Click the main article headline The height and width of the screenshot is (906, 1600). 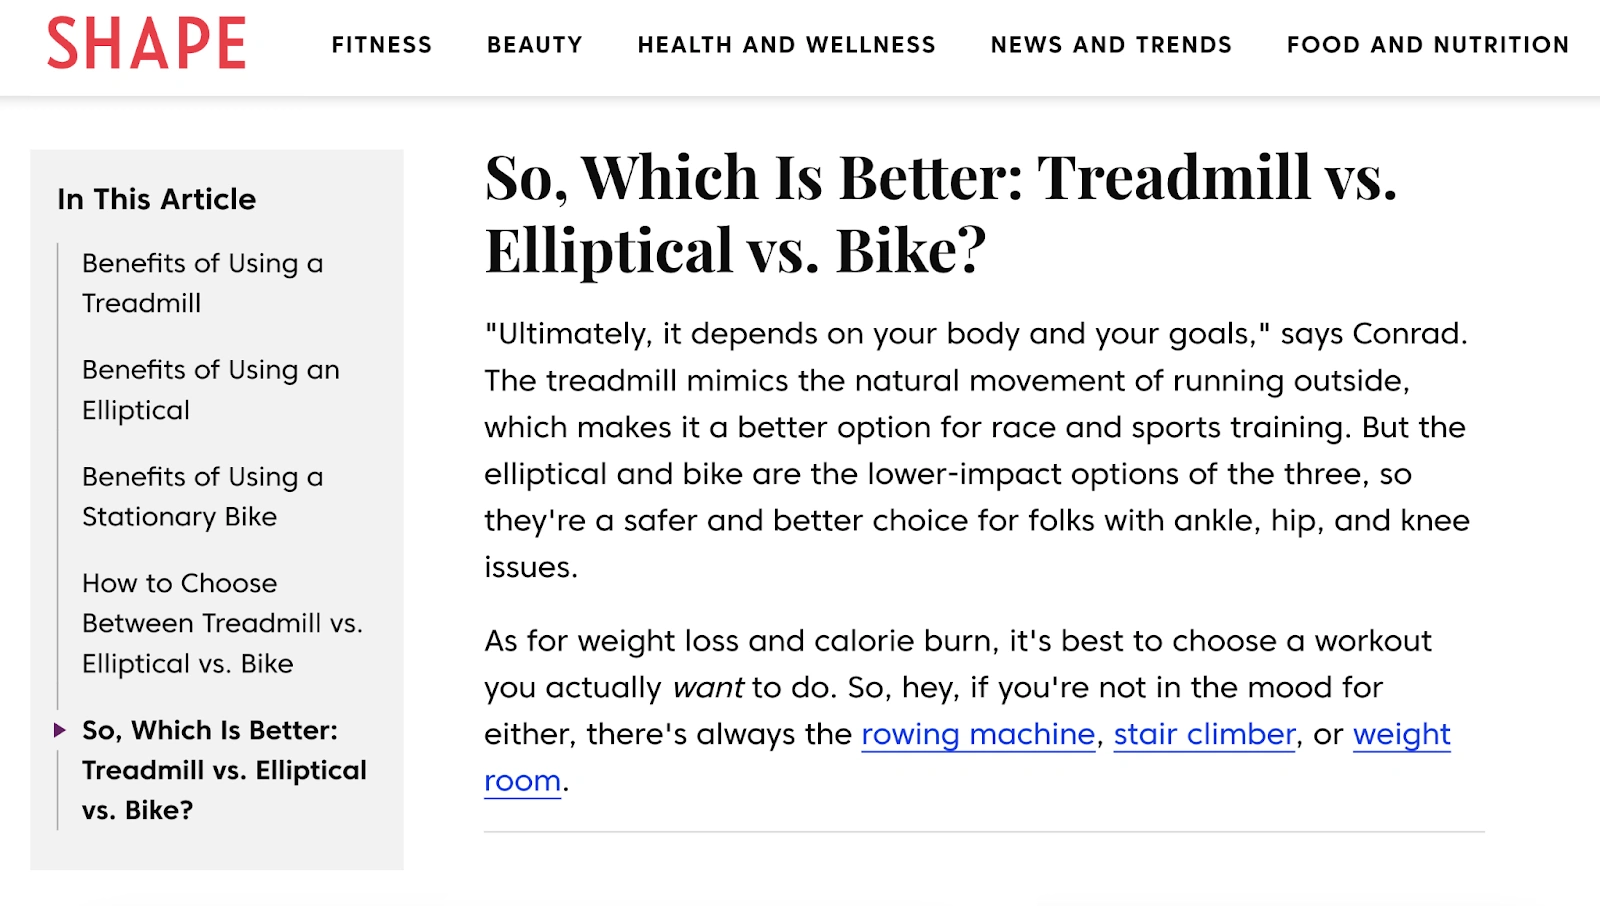click(x=940, y=213)
